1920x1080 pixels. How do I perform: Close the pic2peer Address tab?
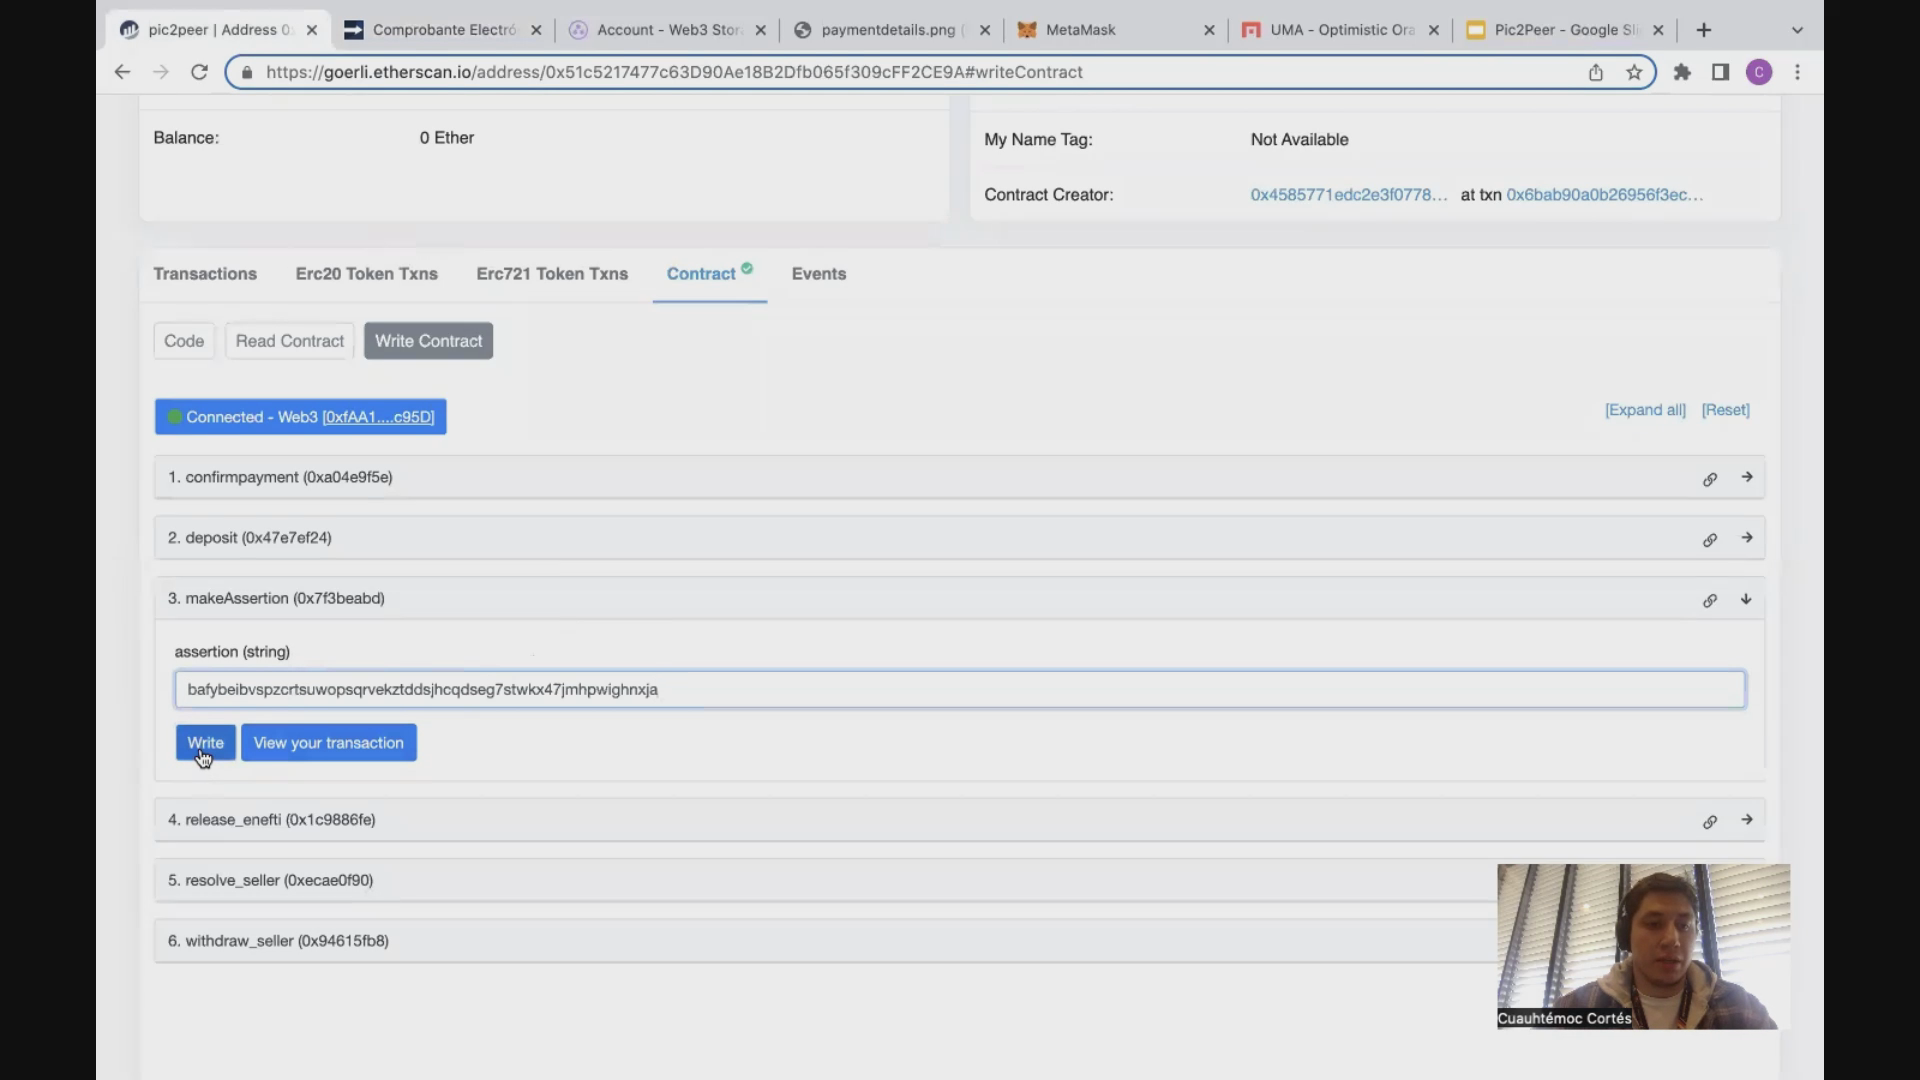click(312, 30)
